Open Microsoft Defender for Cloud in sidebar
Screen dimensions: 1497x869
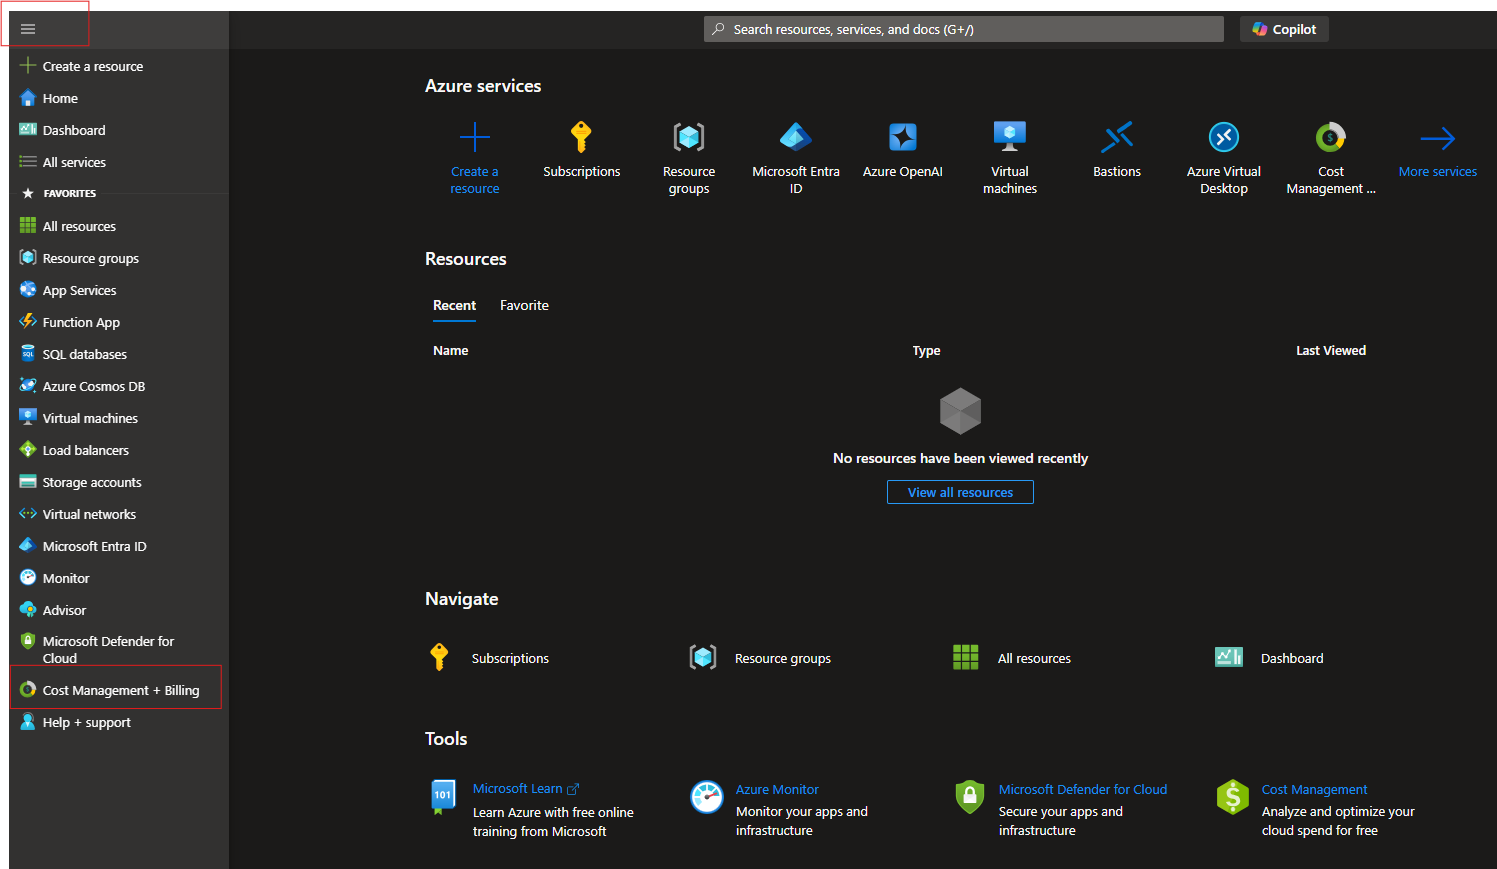97,649
